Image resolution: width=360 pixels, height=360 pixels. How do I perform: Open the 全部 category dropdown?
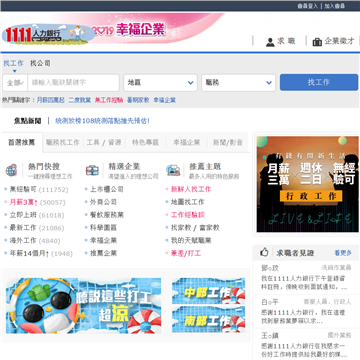point(15,83)
